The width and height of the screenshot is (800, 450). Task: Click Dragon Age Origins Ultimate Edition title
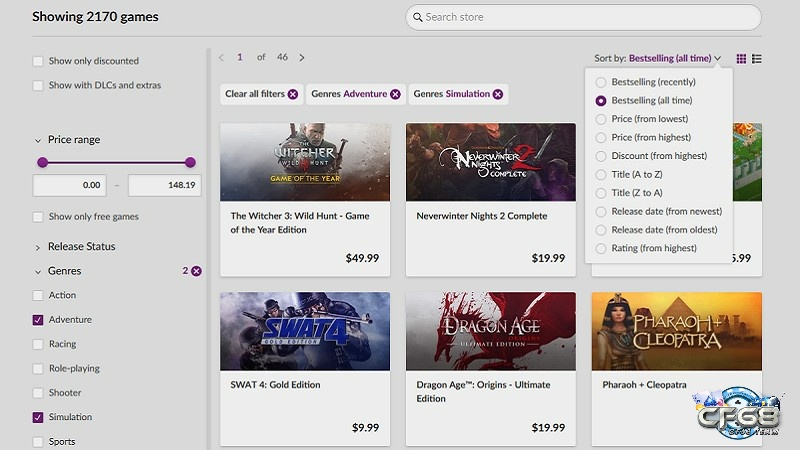pos(483,392)
